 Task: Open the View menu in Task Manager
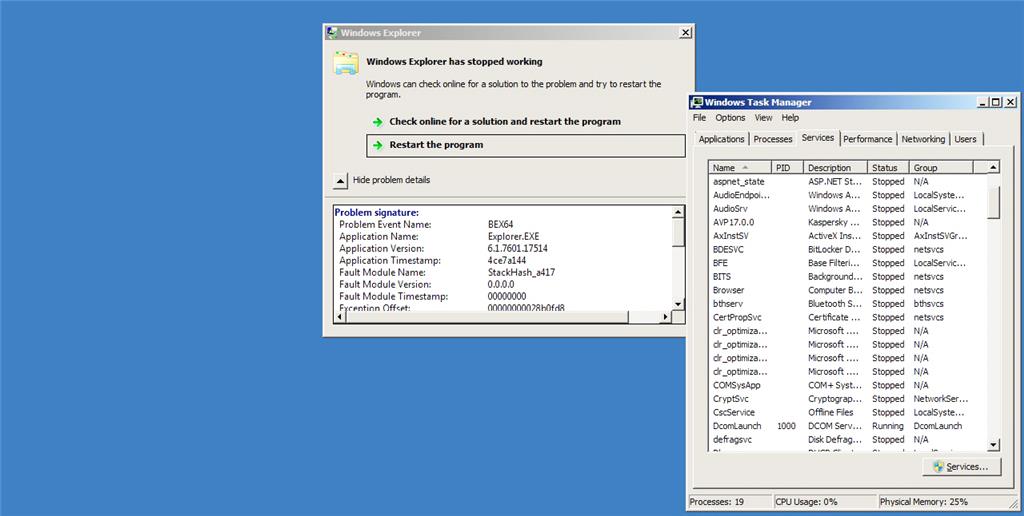coord(763,118)
